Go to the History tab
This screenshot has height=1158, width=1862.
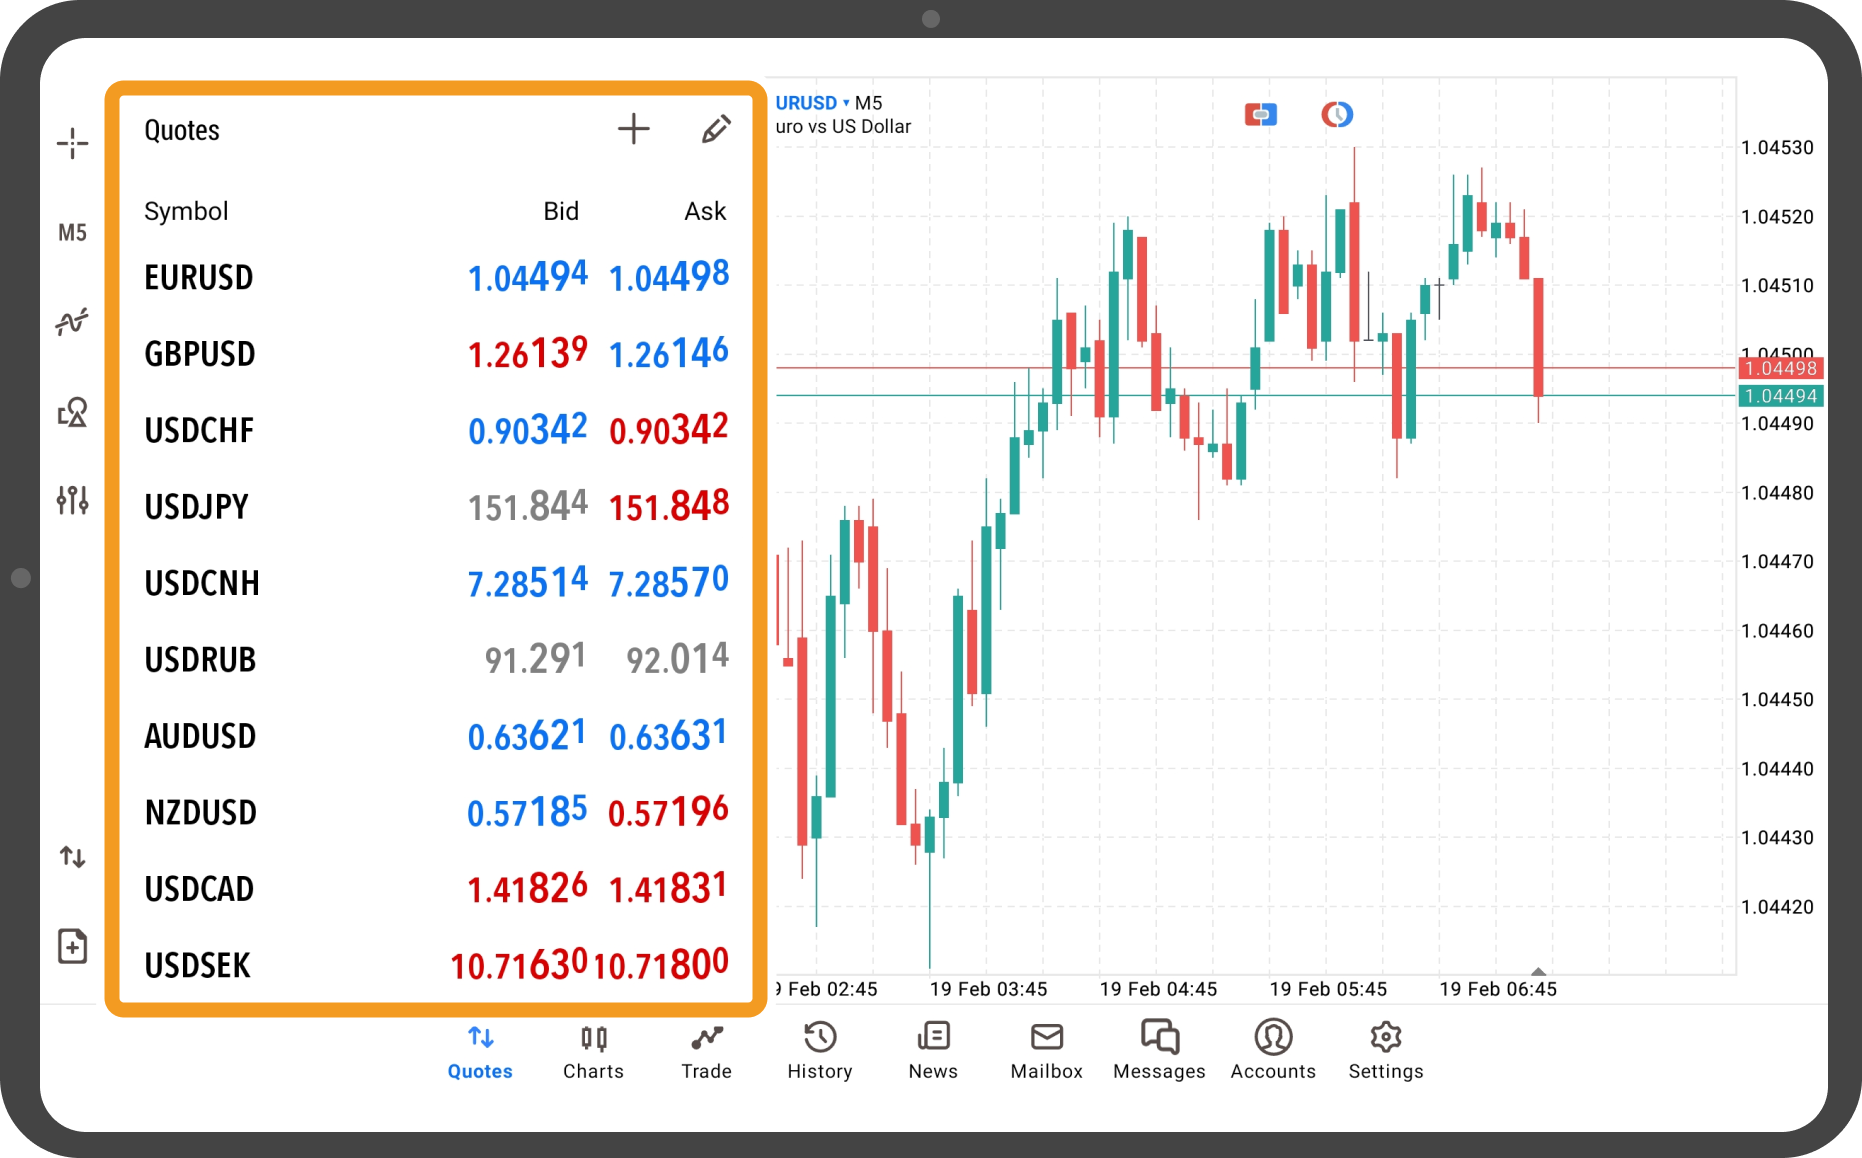pyautogui.click(x=819, y=1051)
